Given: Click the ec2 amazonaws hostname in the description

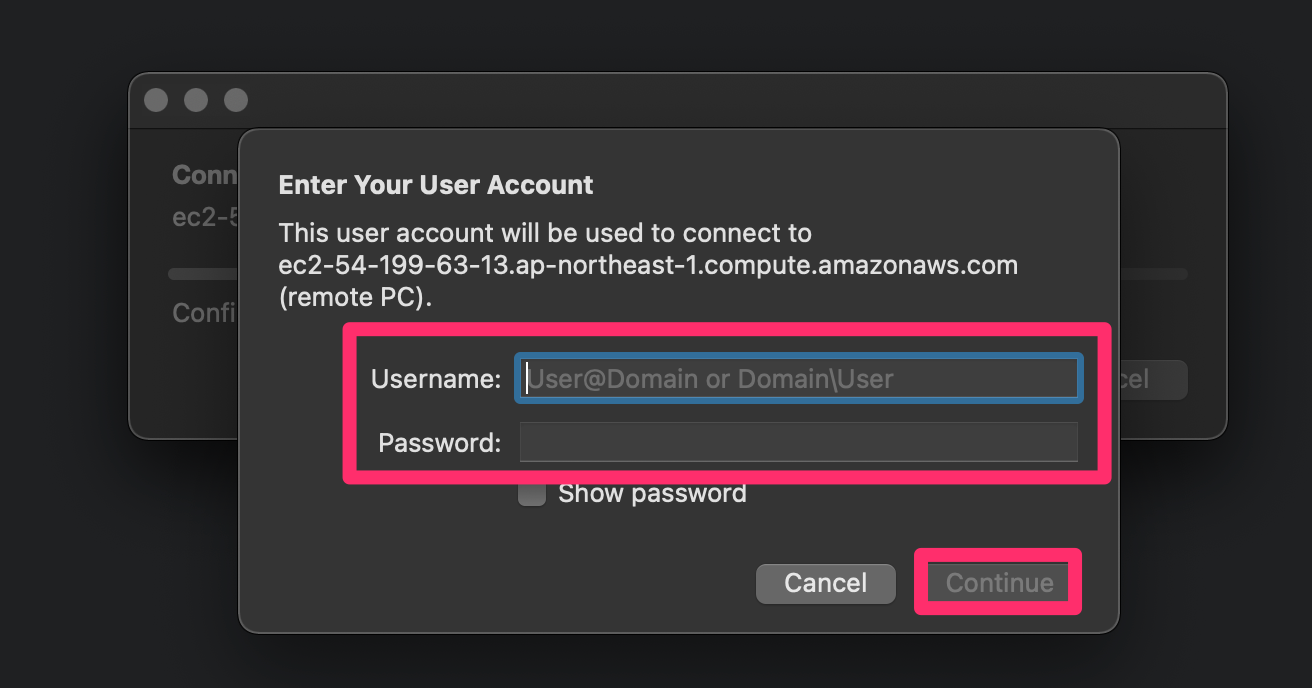Looking at the screenshot, I should click(x=647, y=264).
